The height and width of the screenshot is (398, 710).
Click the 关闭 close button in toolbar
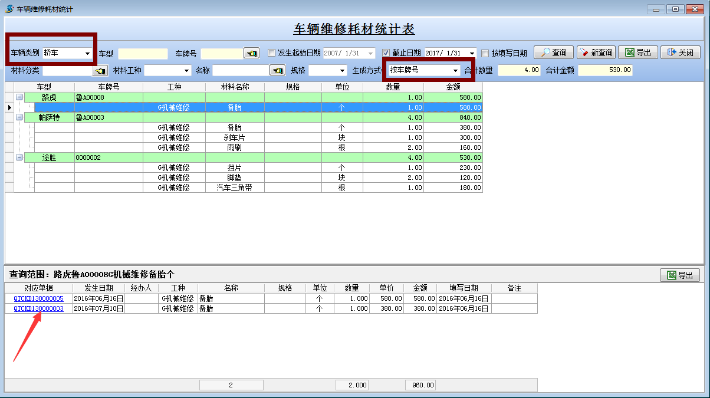point(680,53)
